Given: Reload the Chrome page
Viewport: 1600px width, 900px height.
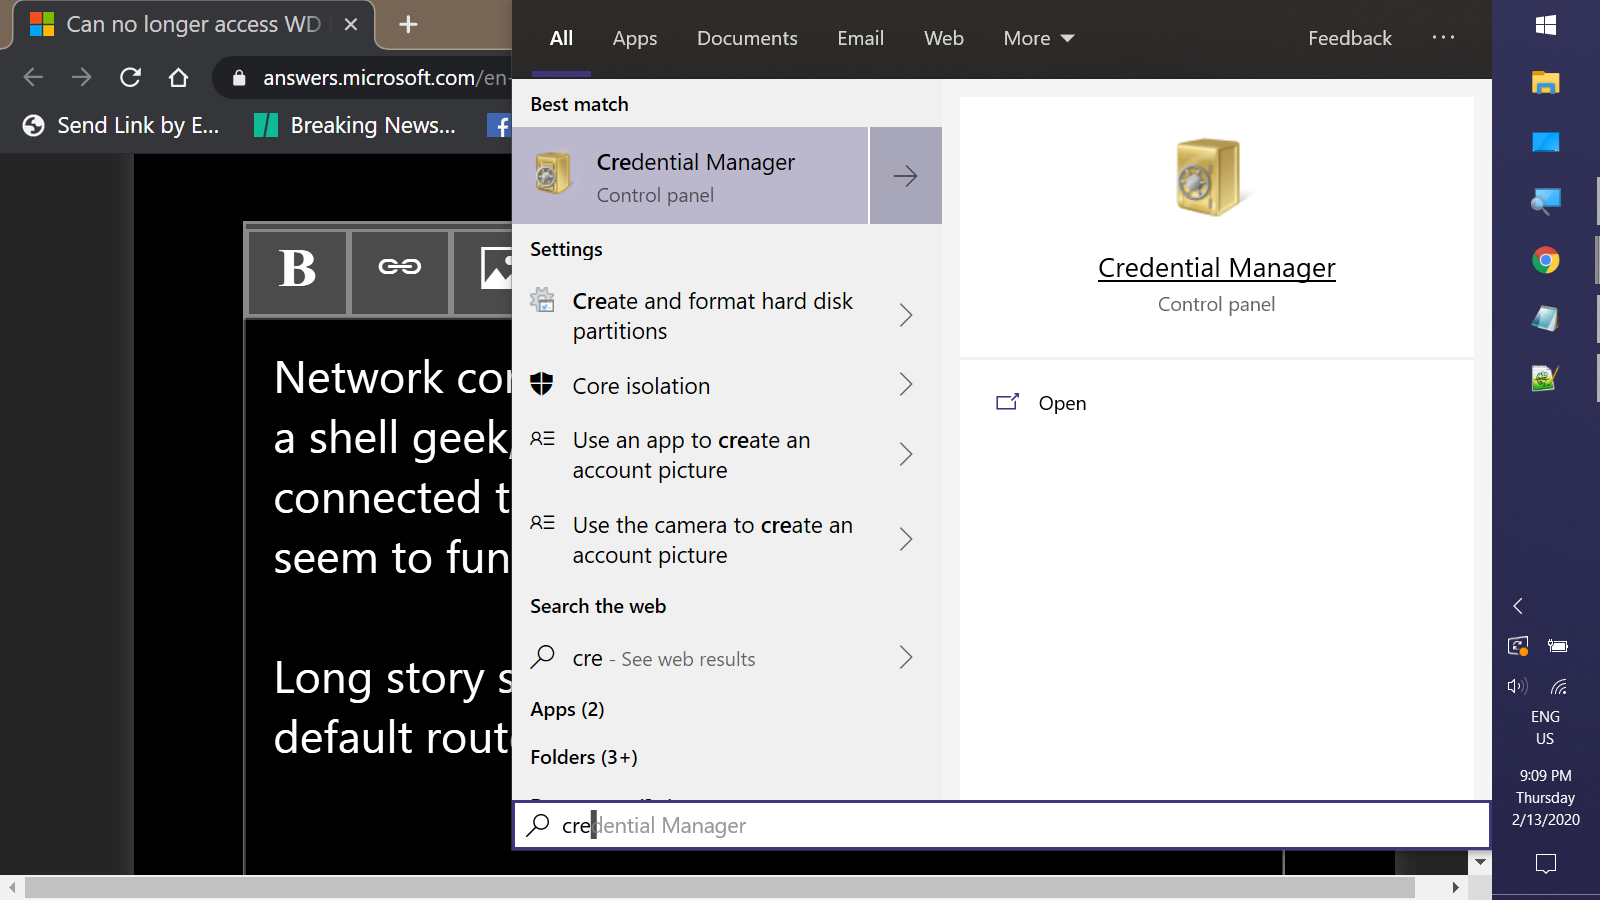Looking at the screenshot, I should (130, 77).
